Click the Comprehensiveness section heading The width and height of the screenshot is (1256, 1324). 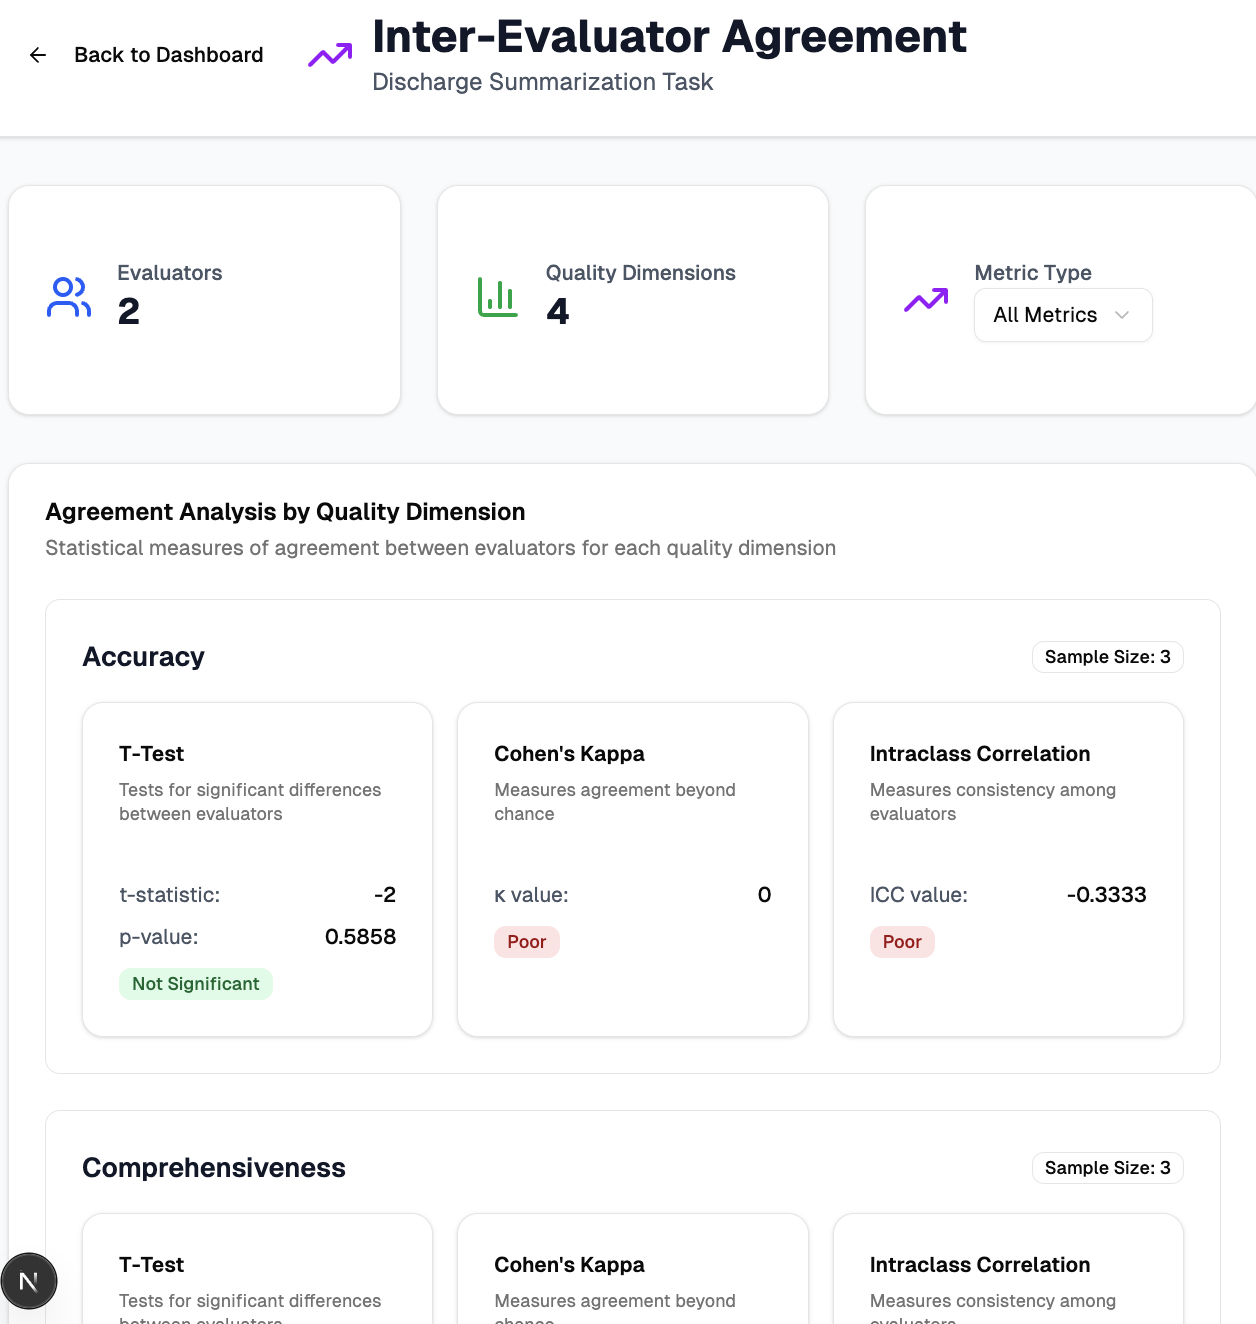[x=214, y=1168]
